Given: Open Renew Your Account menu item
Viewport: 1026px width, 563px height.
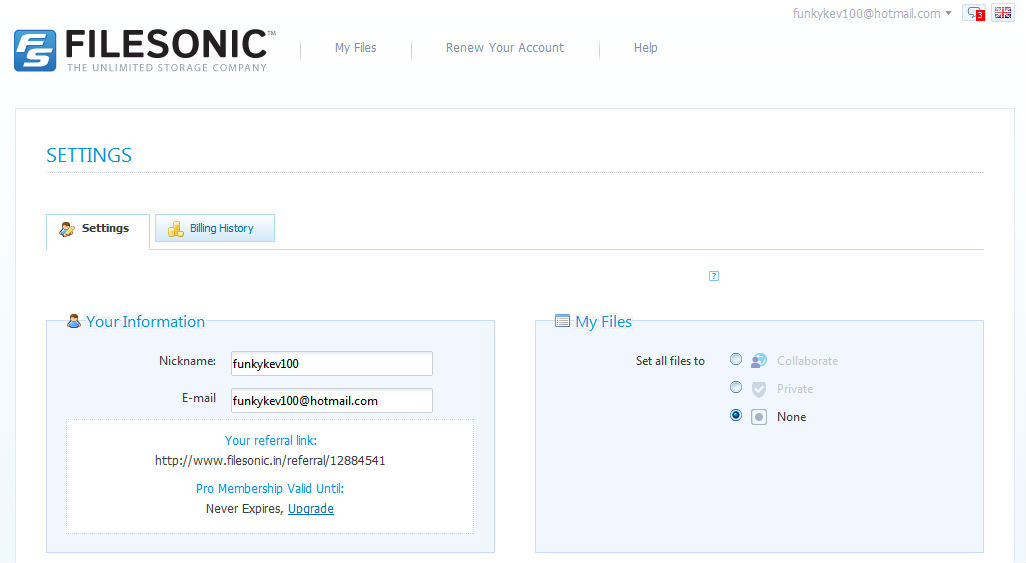Looking at the screenshot, I should pyautogui.click(x=504, y=48).
